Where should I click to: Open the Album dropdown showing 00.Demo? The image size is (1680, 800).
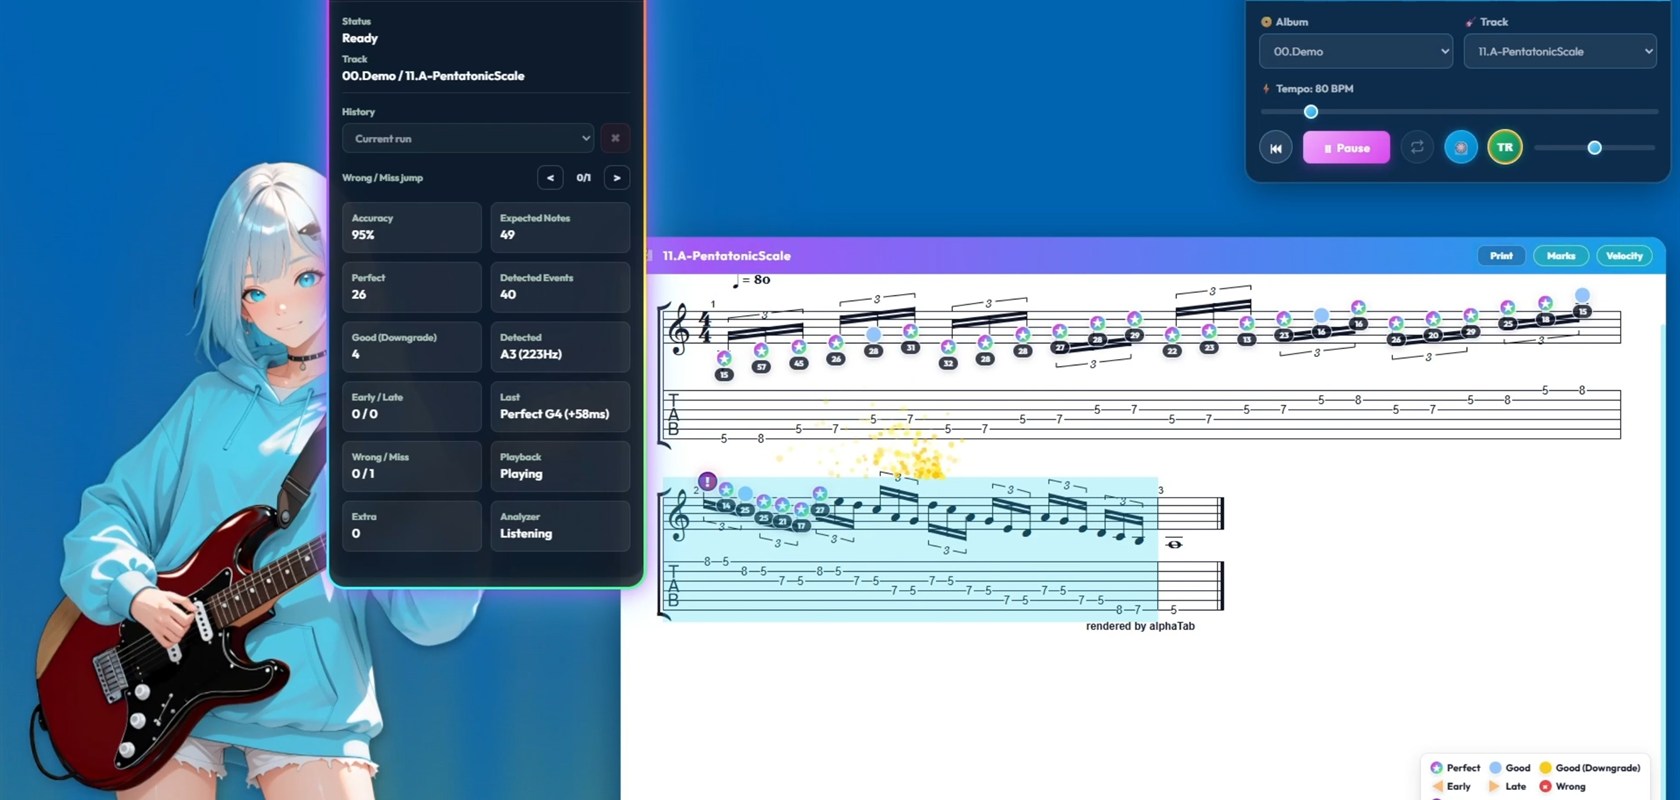click(1356, 51)
